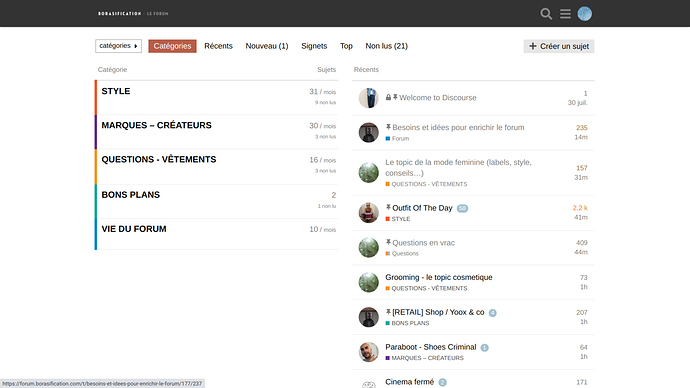
Task: Switch to the Nouveau (1) tab
Action: [267, 46]
